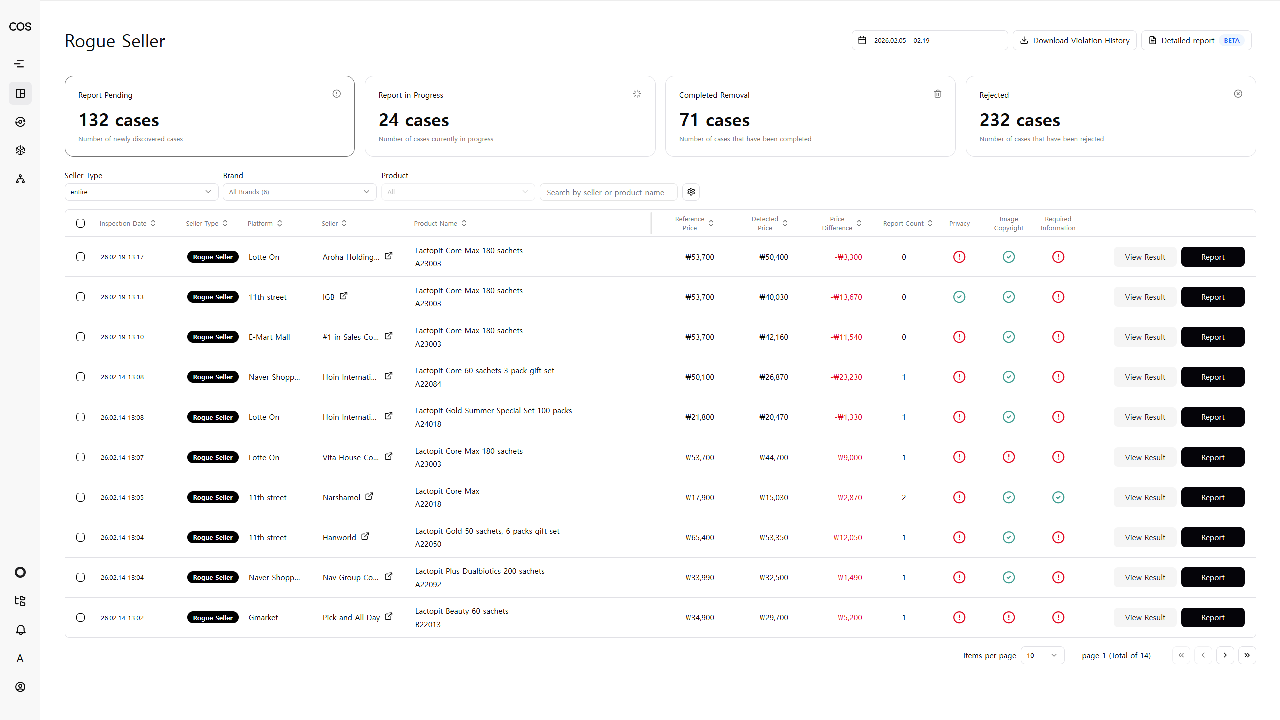Image resolution: width=1280 pixels, height=720 pixels.
Task: Select the Hanworld row checkbox
Action: point(80,537)
